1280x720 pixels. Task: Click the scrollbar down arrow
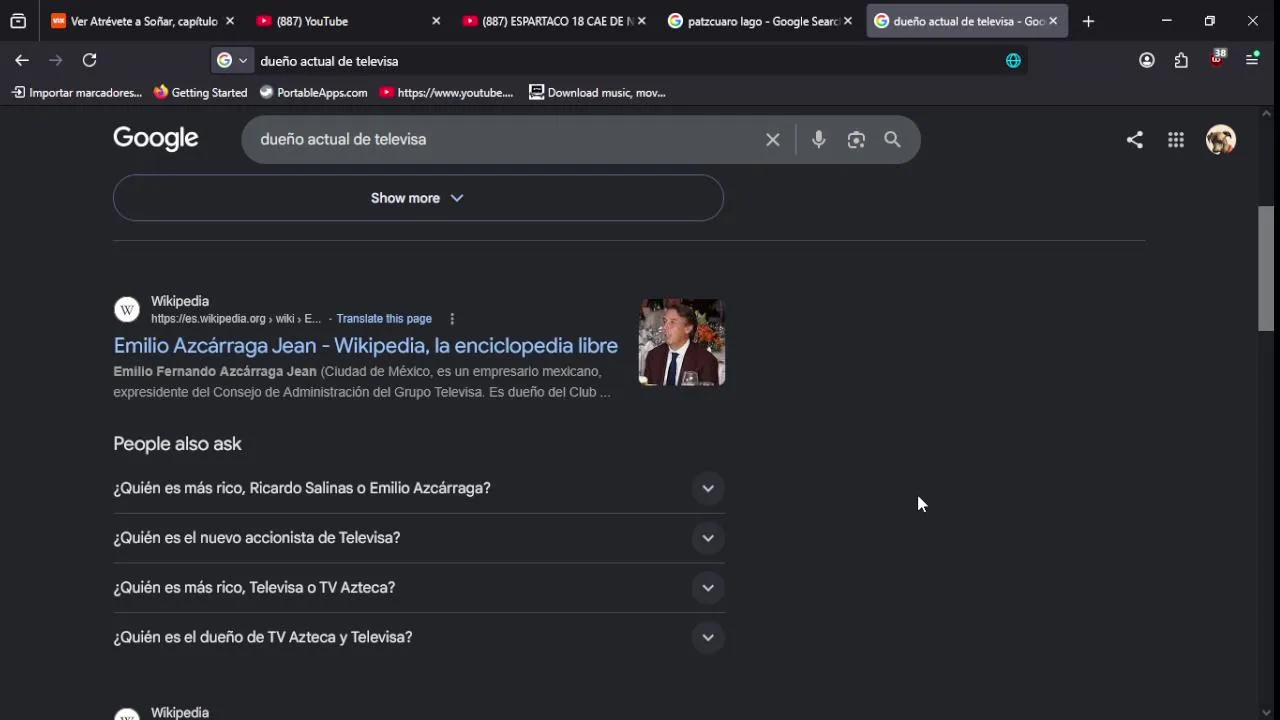point(1266,712)
